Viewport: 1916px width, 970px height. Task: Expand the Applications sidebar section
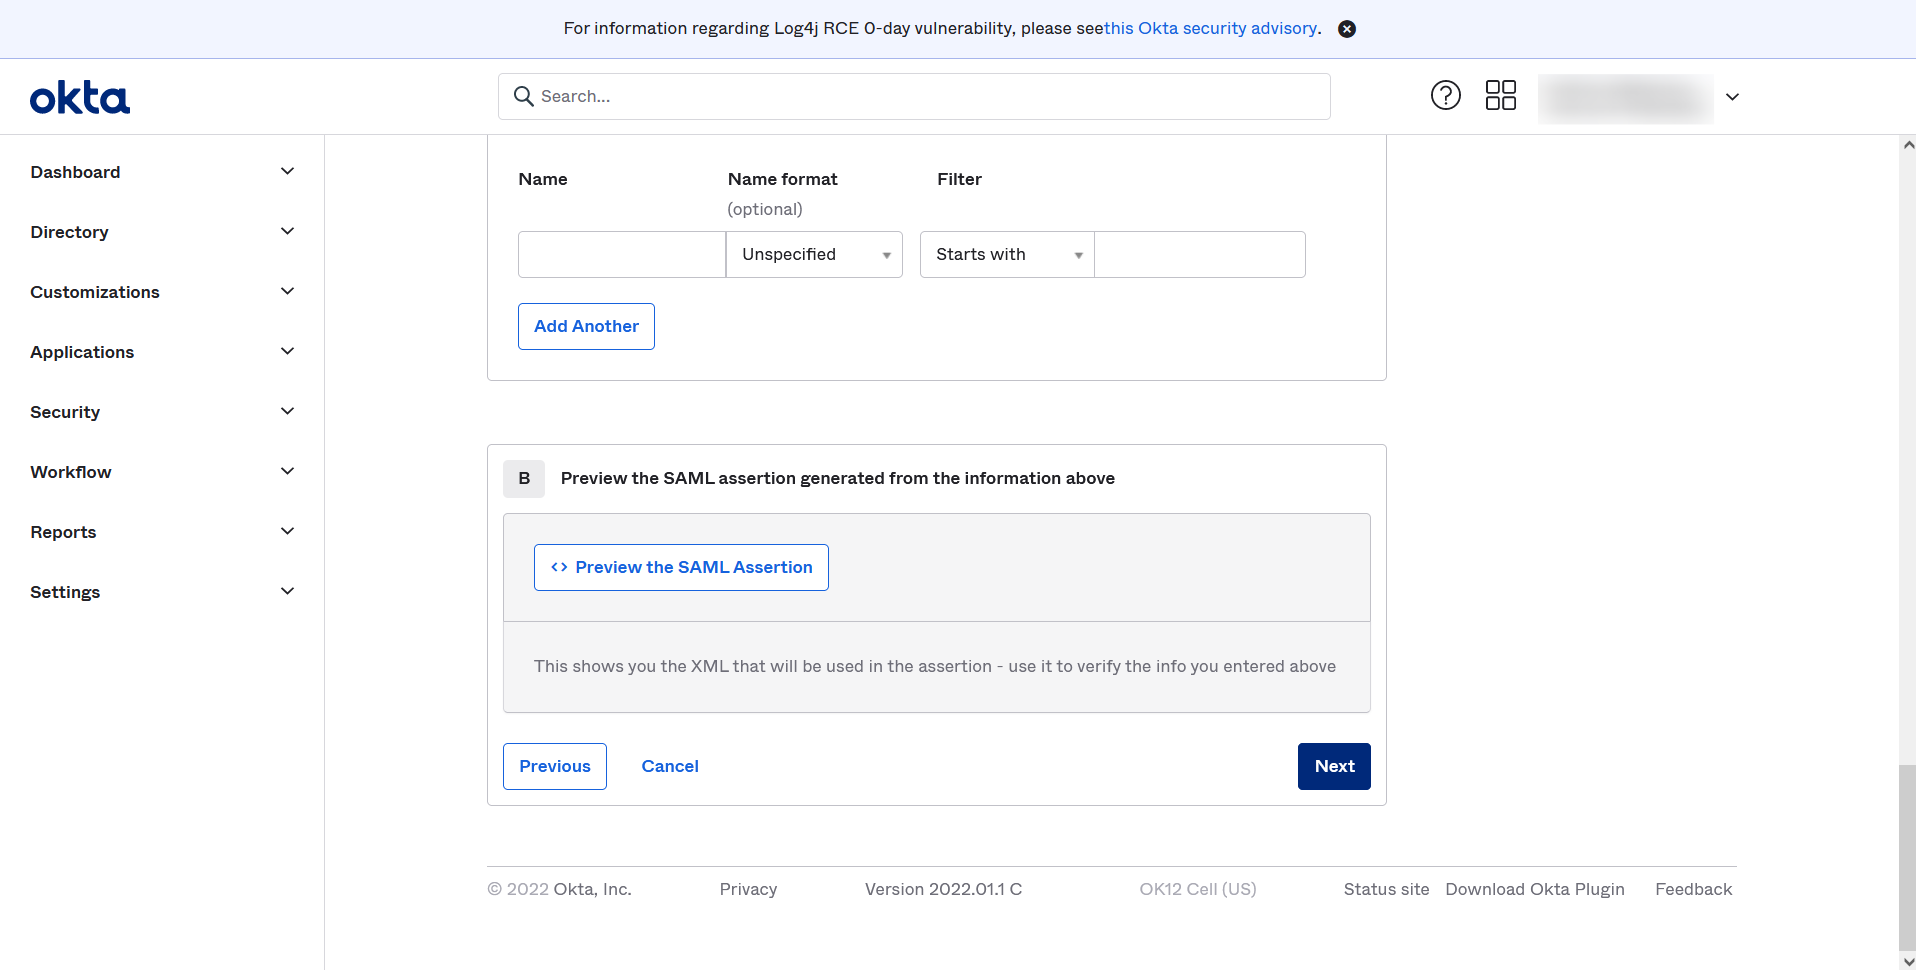click(287, 351)
